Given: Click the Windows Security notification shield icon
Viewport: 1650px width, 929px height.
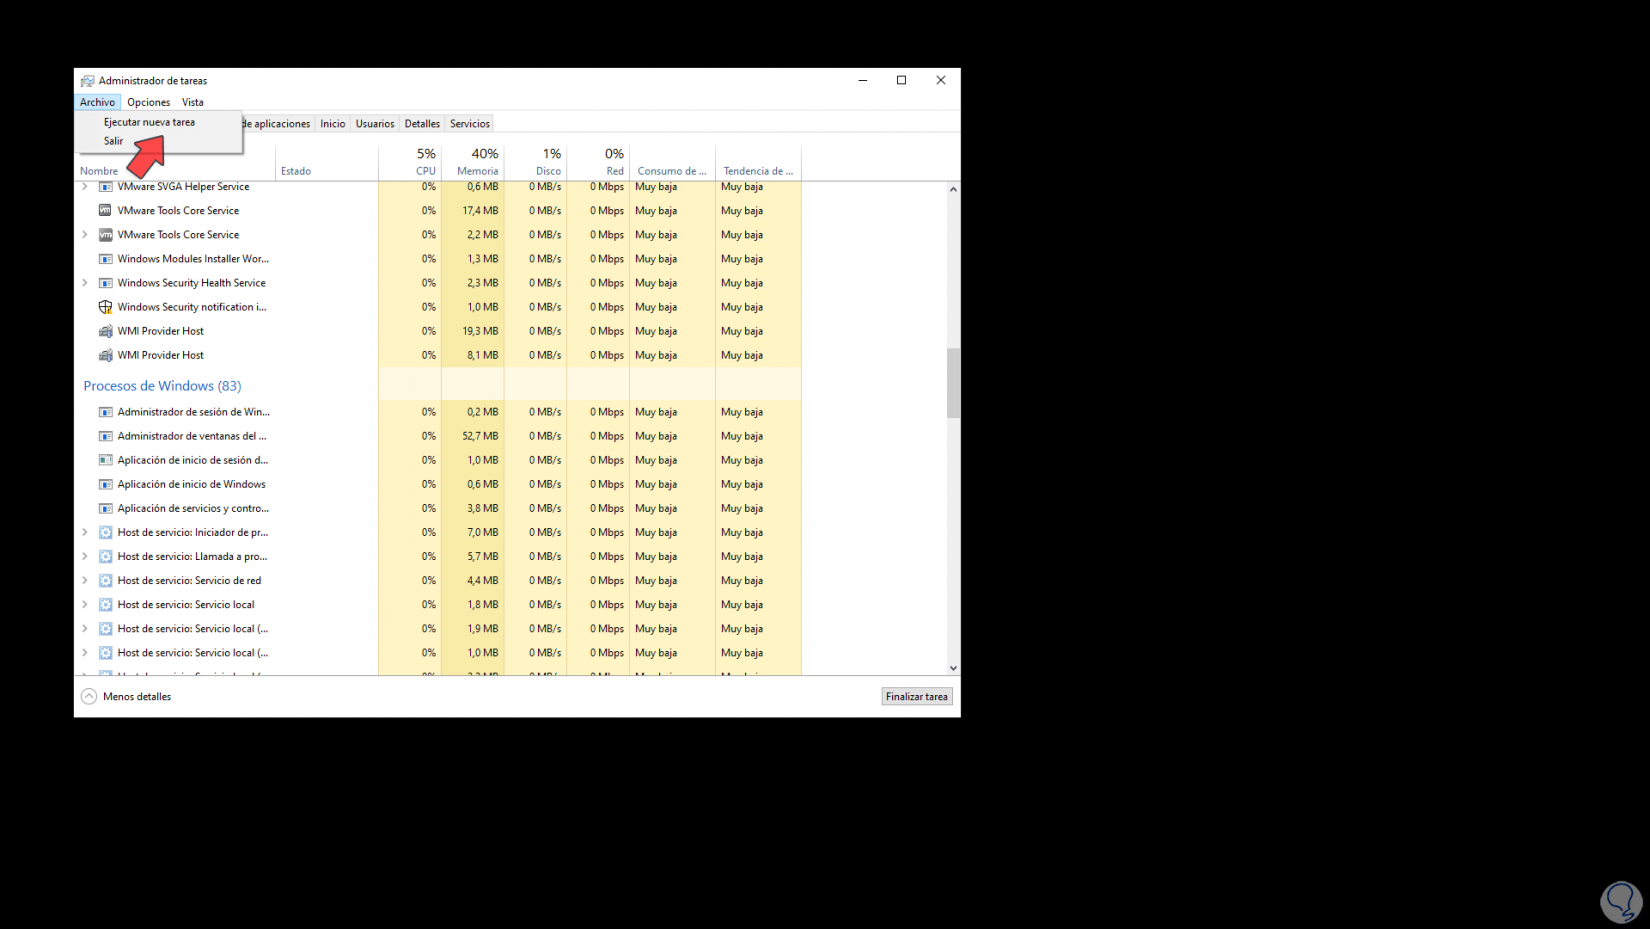Looking at the screenshot, I should 105,307.
